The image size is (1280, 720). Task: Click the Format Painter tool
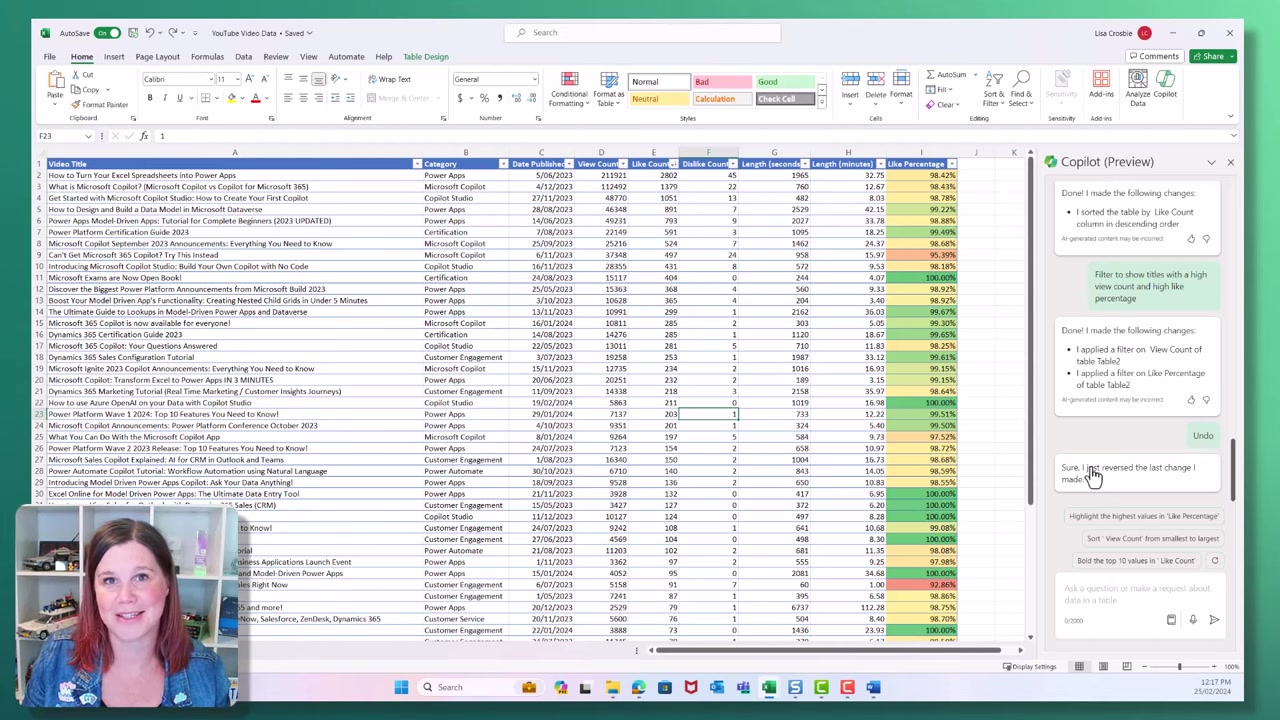click(101, 104)
